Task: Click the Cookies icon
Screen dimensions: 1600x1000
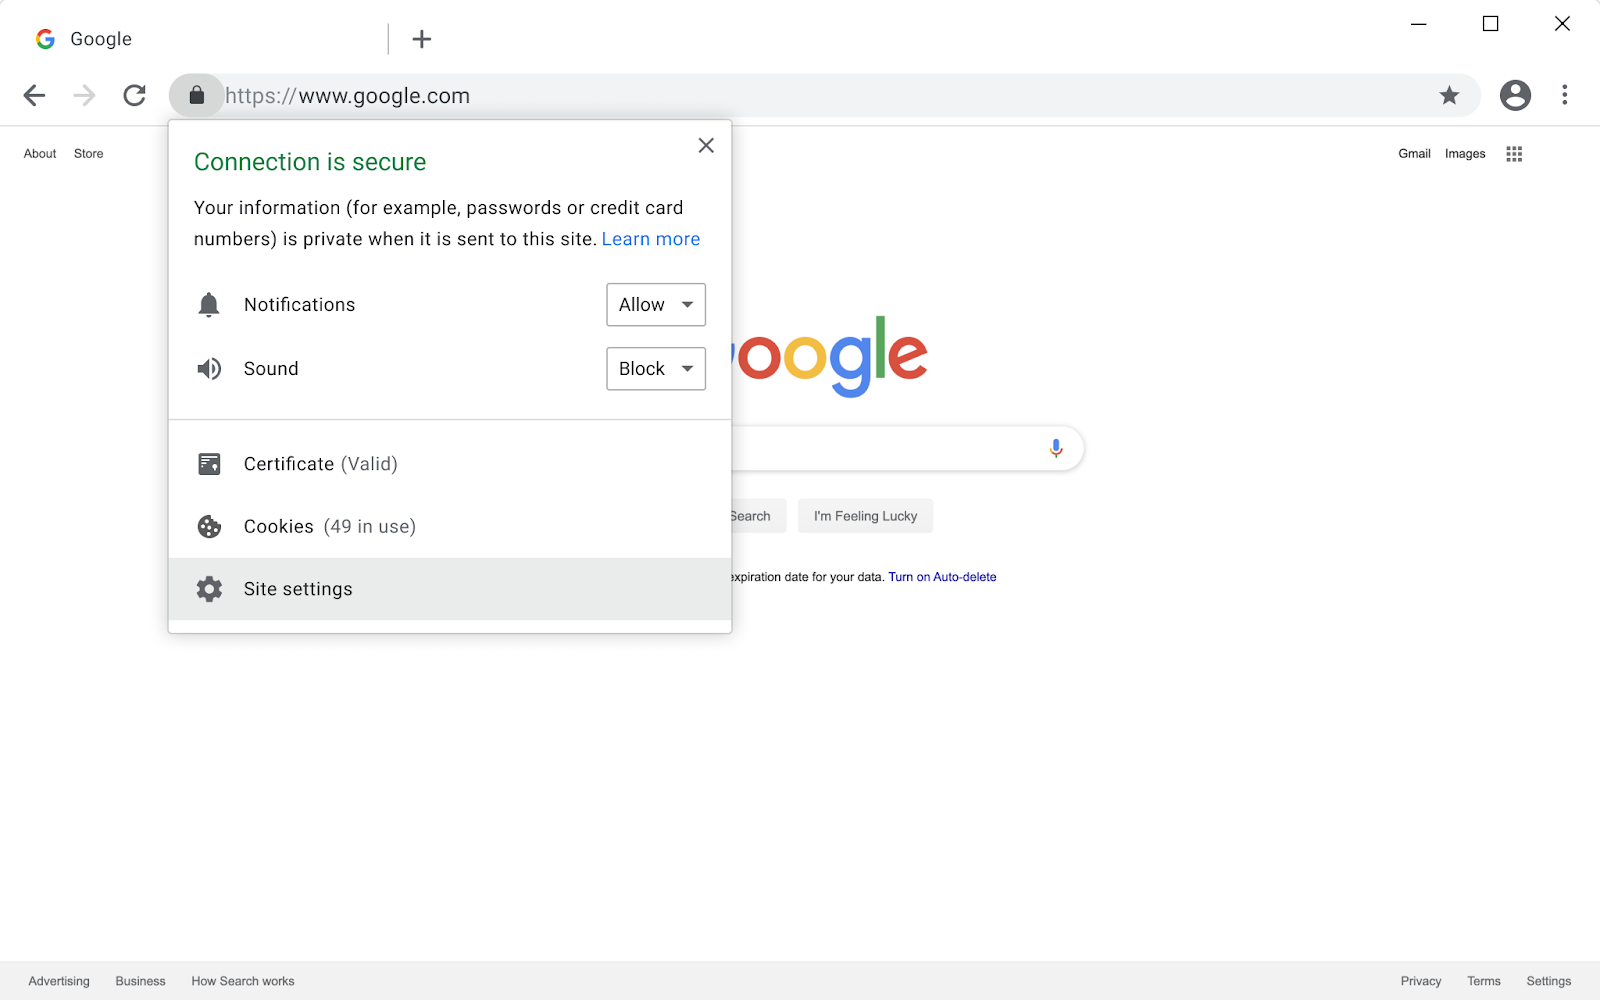Action: (x=209, y=527)
